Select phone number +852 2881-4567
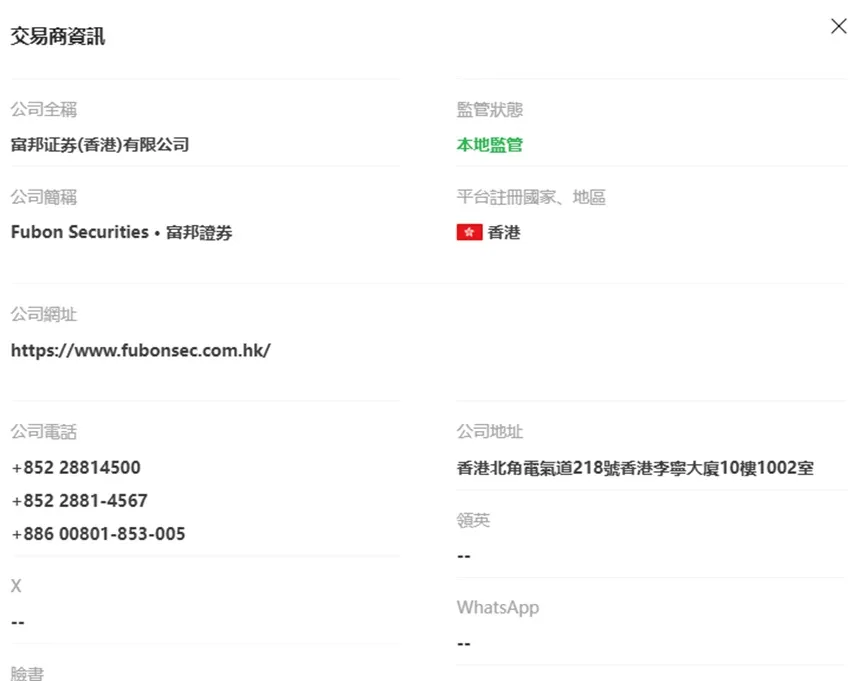 (79, 501)
